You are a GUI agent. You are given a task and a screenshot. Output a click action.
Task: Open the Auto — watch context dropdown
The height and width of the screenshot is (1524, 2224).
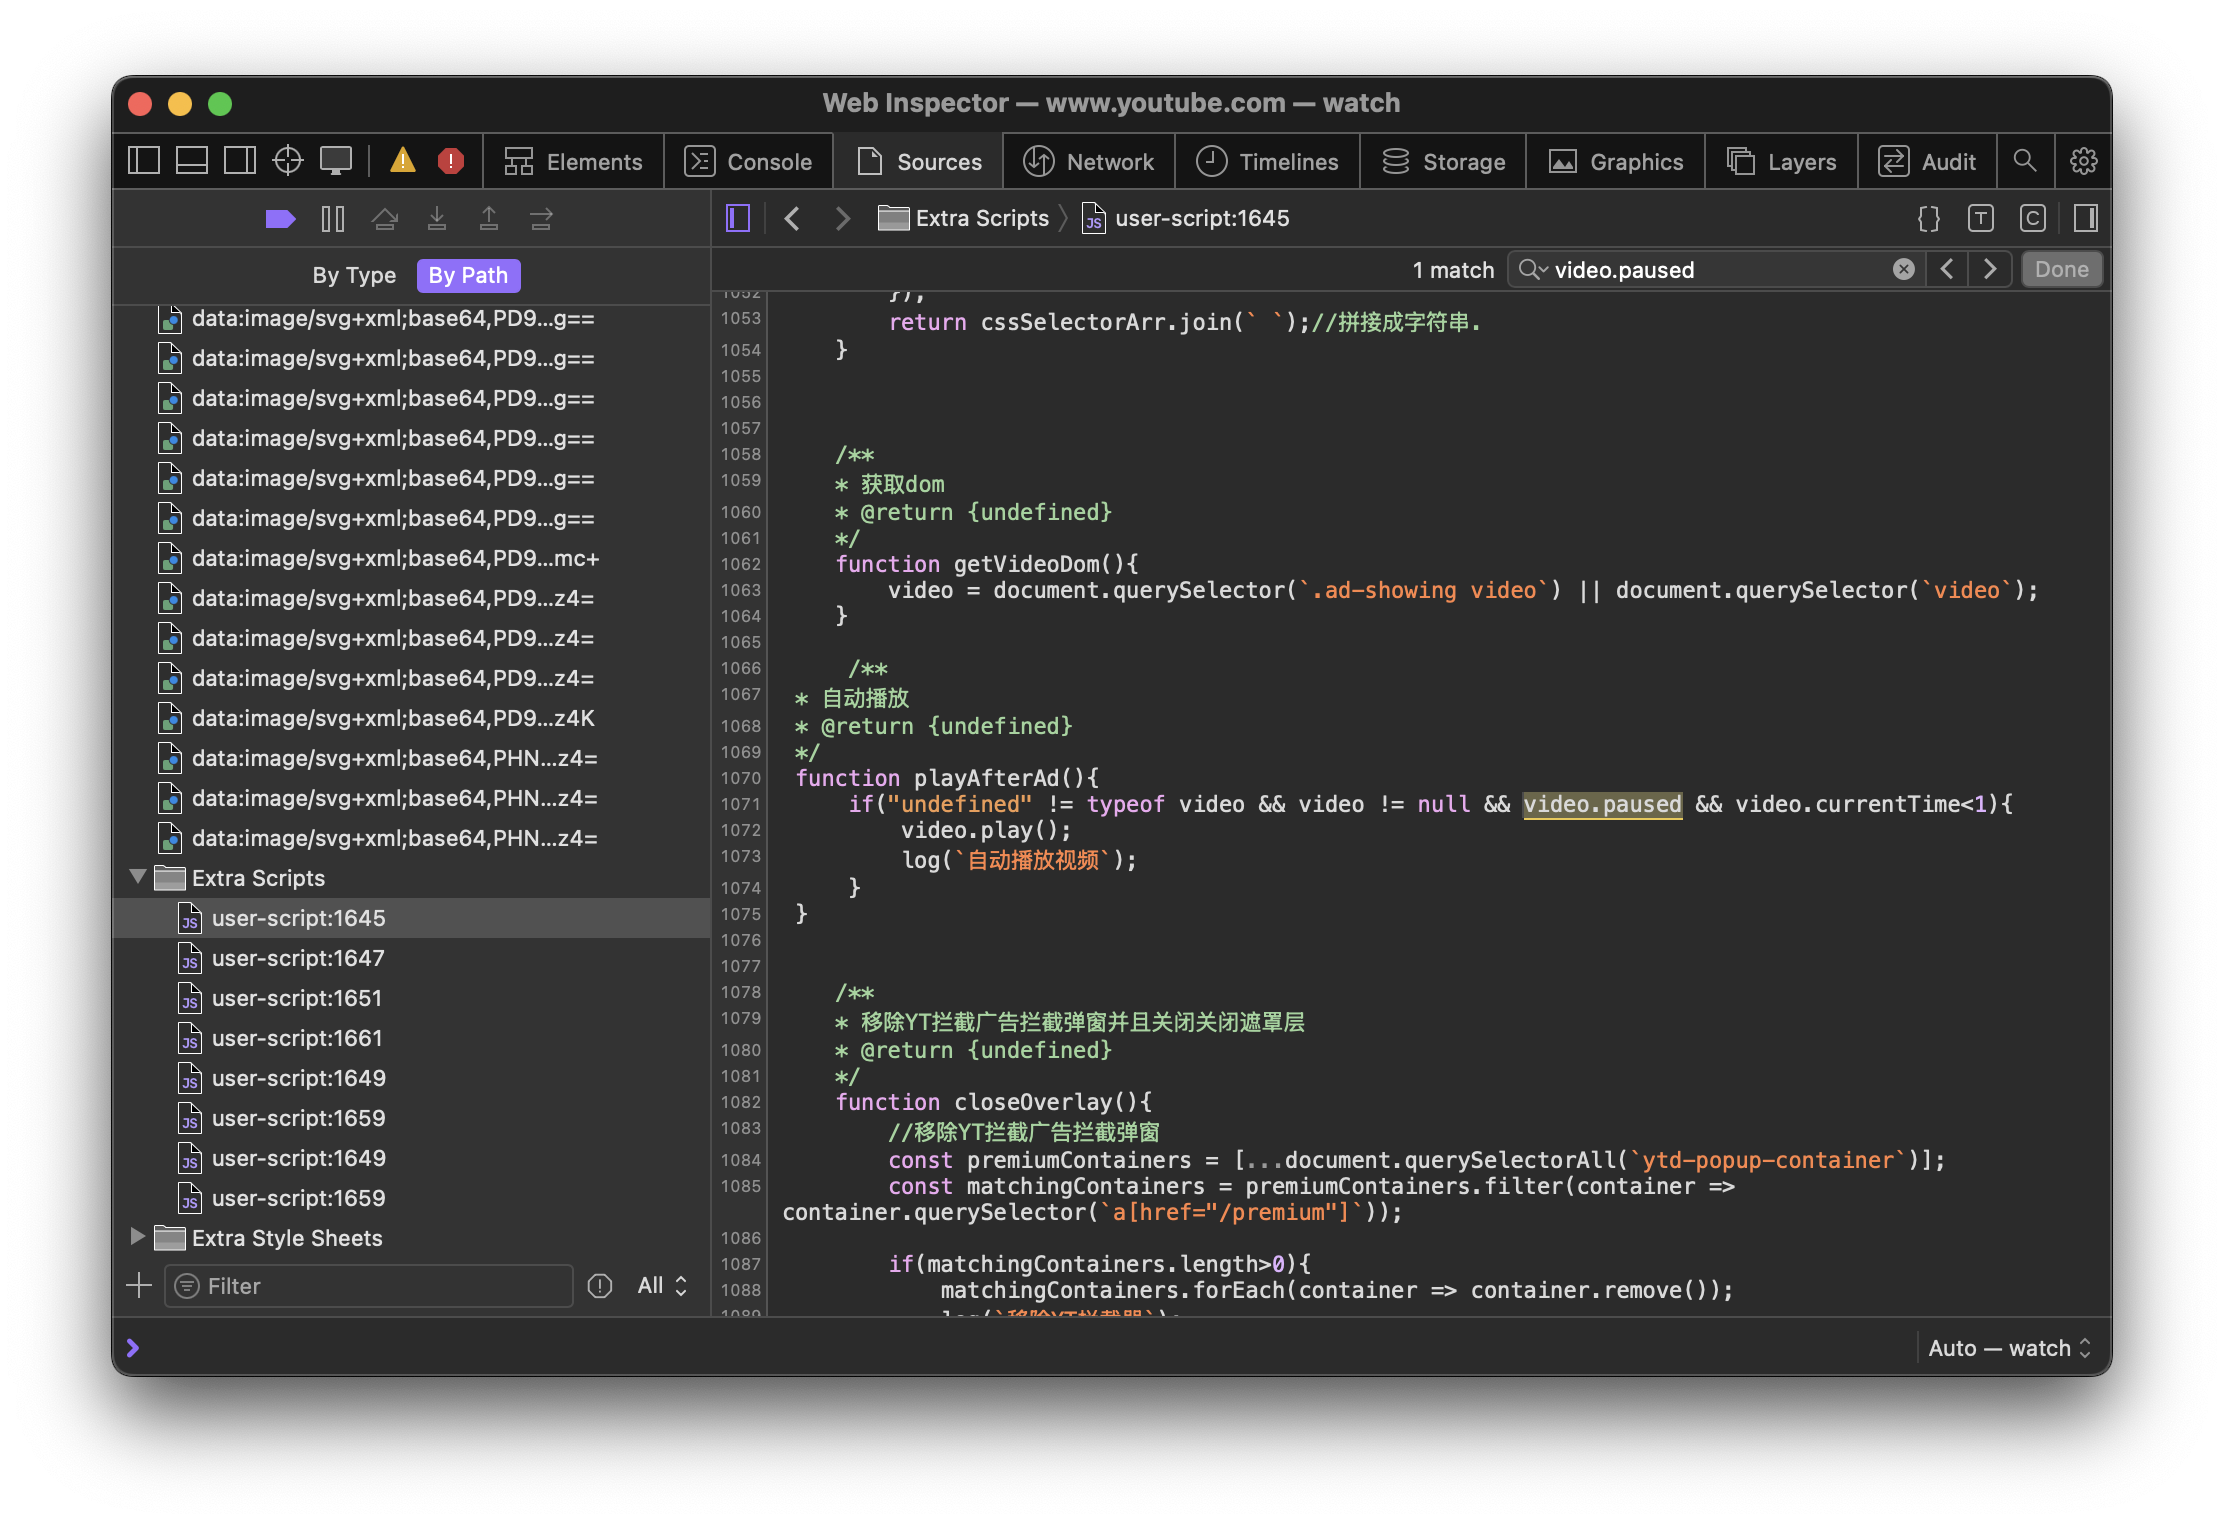click(x=2009, y=1348)
